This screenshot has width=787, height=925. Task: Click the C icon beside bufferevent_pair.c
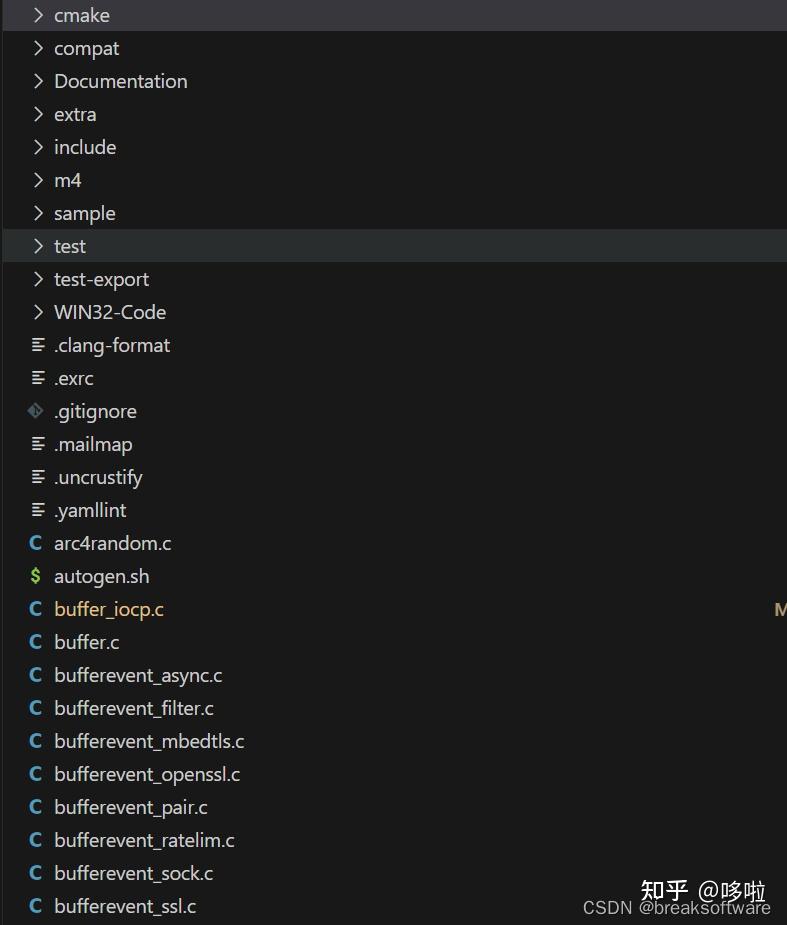point(35,808)
